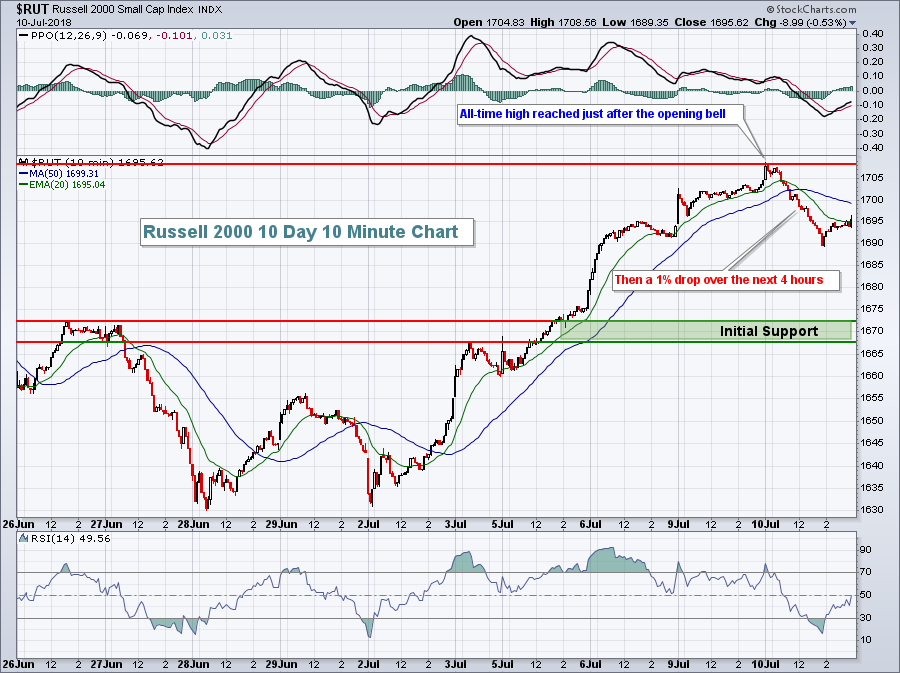Click the 0.40 PPO axis label
Screen dimensions: 900x673
pyautogui.click(x=873, y=34)
